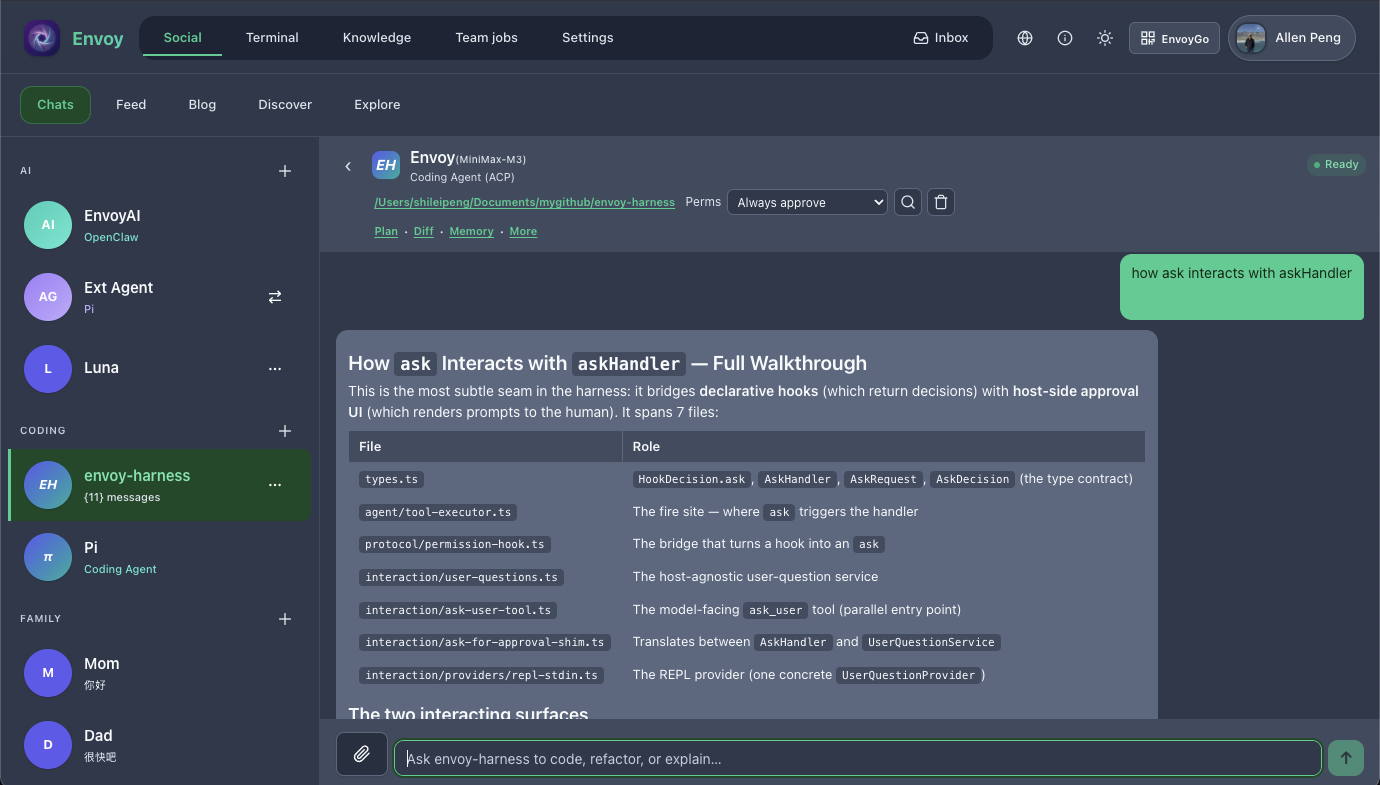Open the Inbox
This screenshot has height=785, width=1380.
(941, 38)
